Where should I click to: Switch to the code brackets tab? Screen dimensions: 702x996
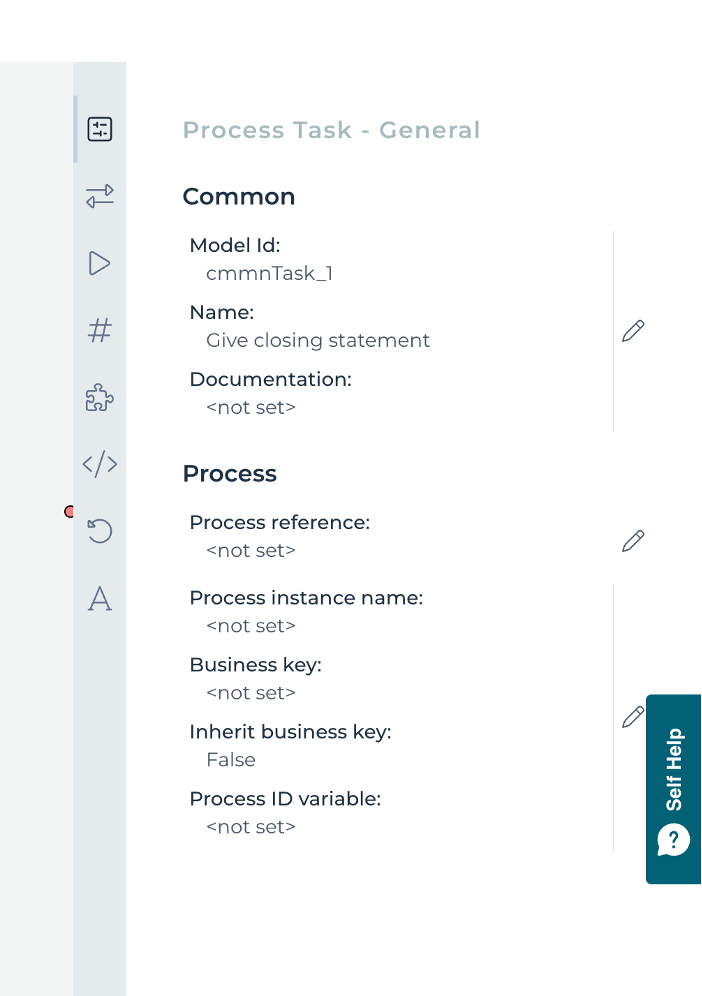tap(100, 464)
